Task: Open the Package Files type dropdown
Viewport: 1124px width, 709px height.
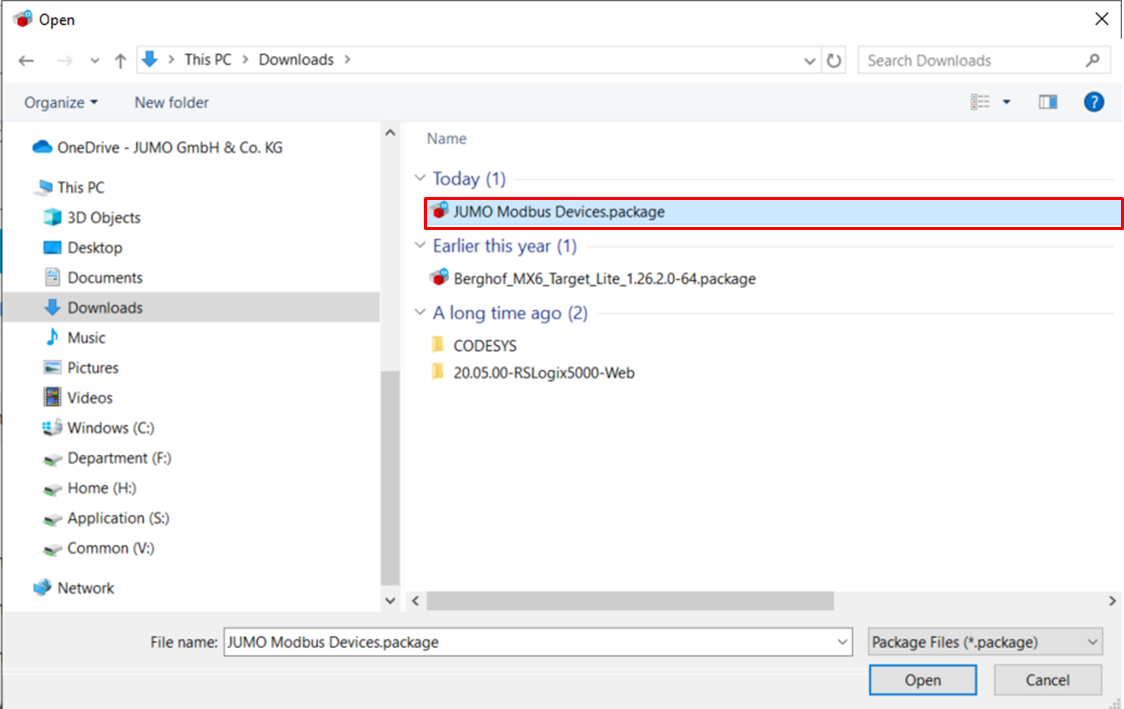Action: [x=985, y=642]
